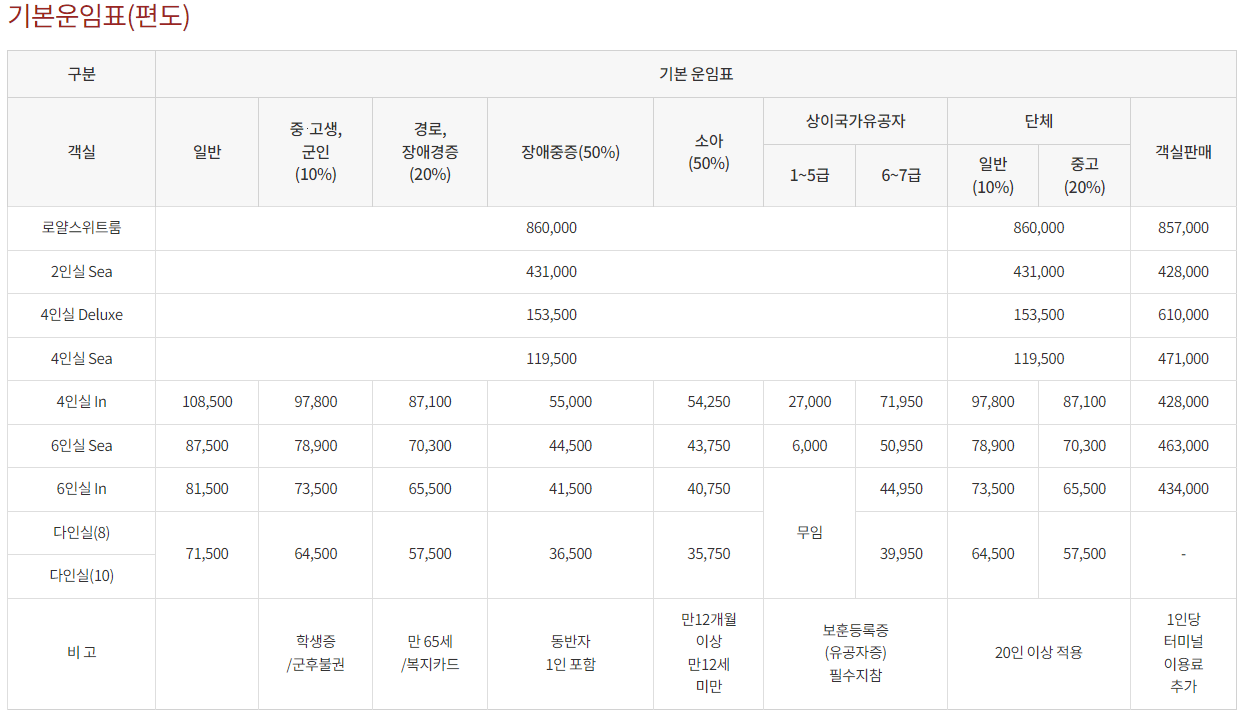The width and height of the screenshot is (1243, 715).
Task: Select the 36,500 fare cell
Action: point(570,554)
